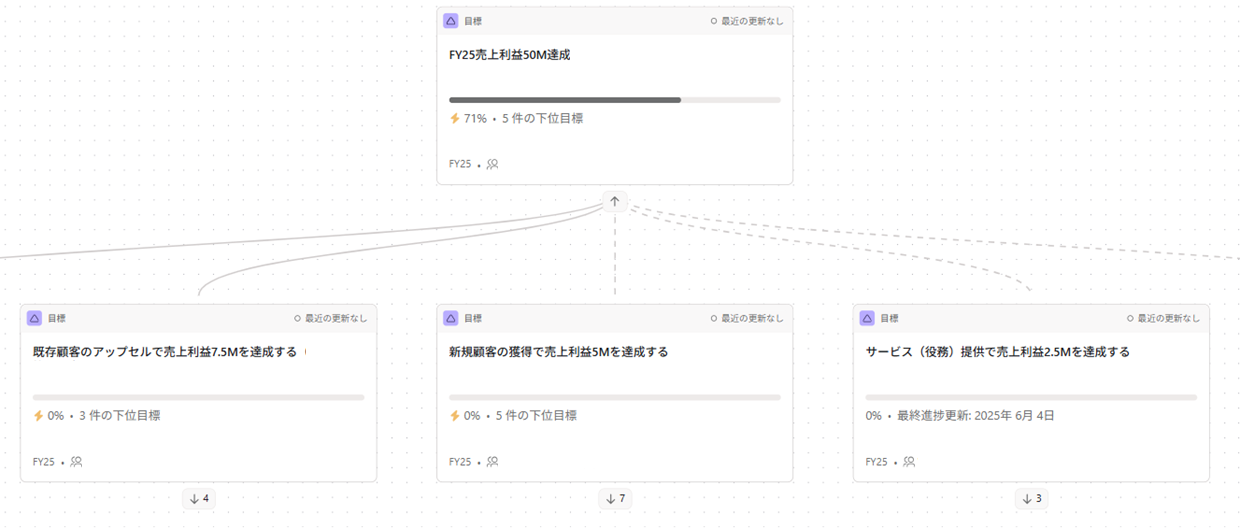This screenshot has width=1240, height=529.
Task: Collapse sub-goals under FY25売上利益50M達成 with up arrow
Action: pos(615,201)
